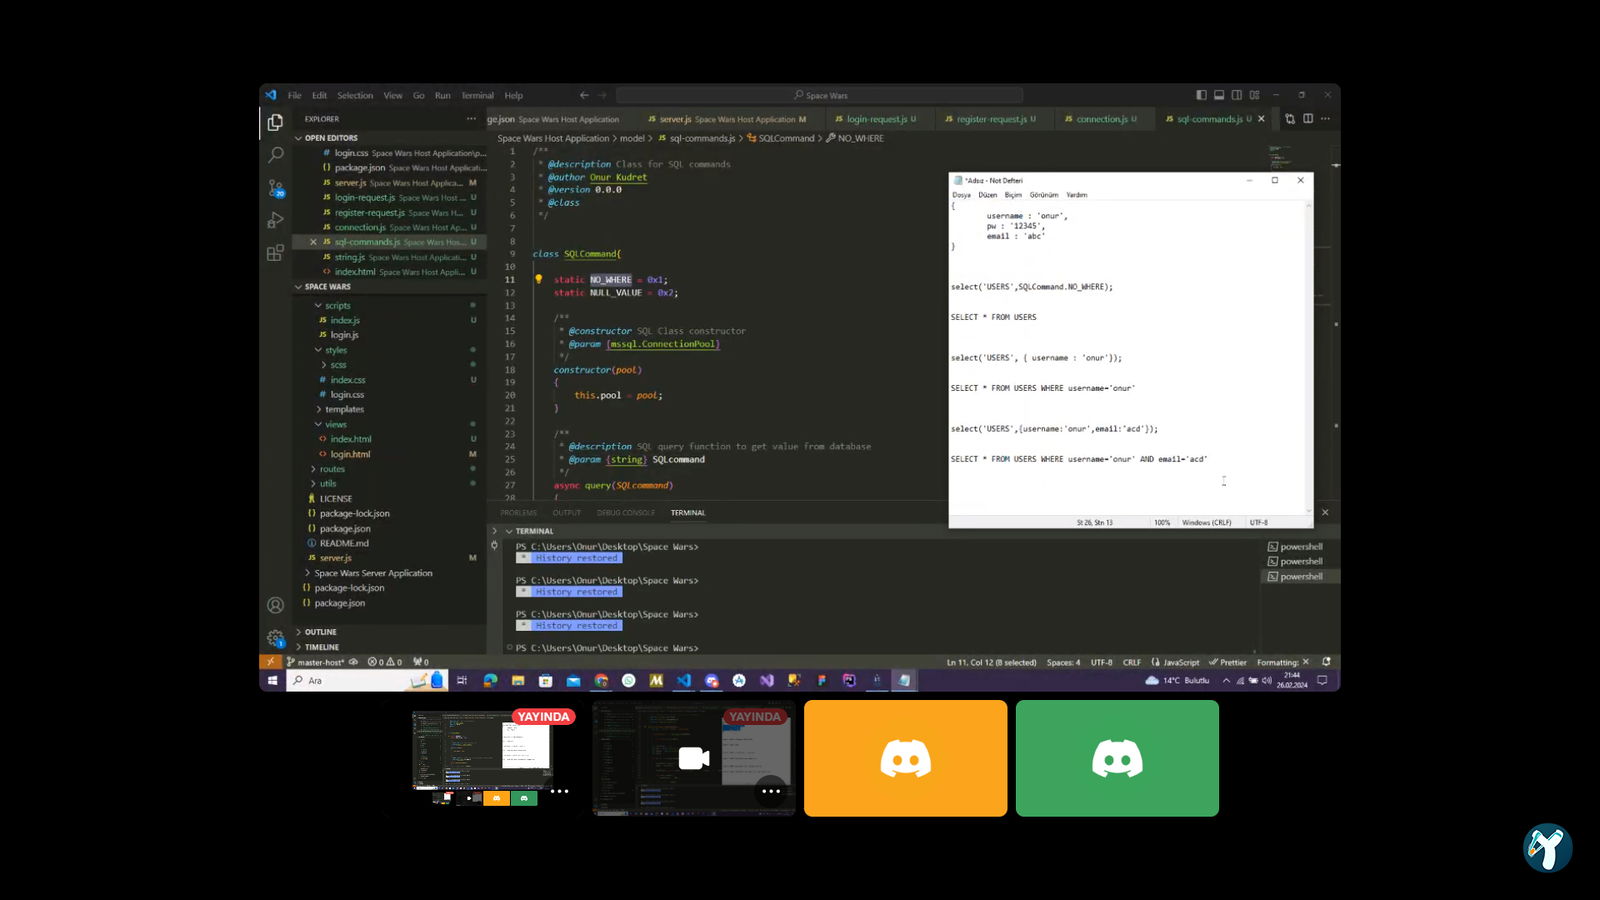Click Notepad's vertical scrollbar
The image size is (1600, 900).
pyautogui.click(x=1309, y=358)
